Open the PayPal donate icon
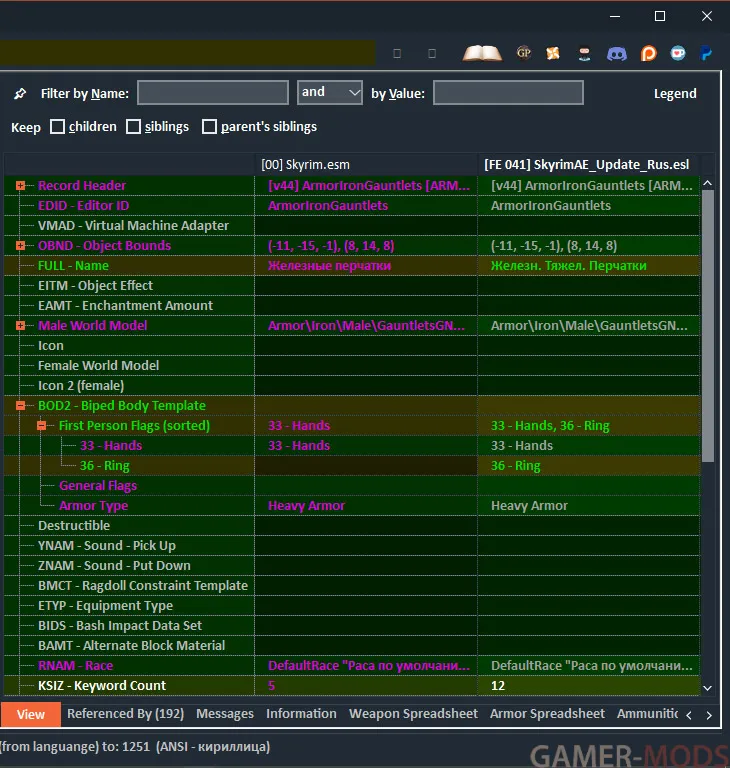Viewport: 730px width, 768px height. tap(706, 53)
